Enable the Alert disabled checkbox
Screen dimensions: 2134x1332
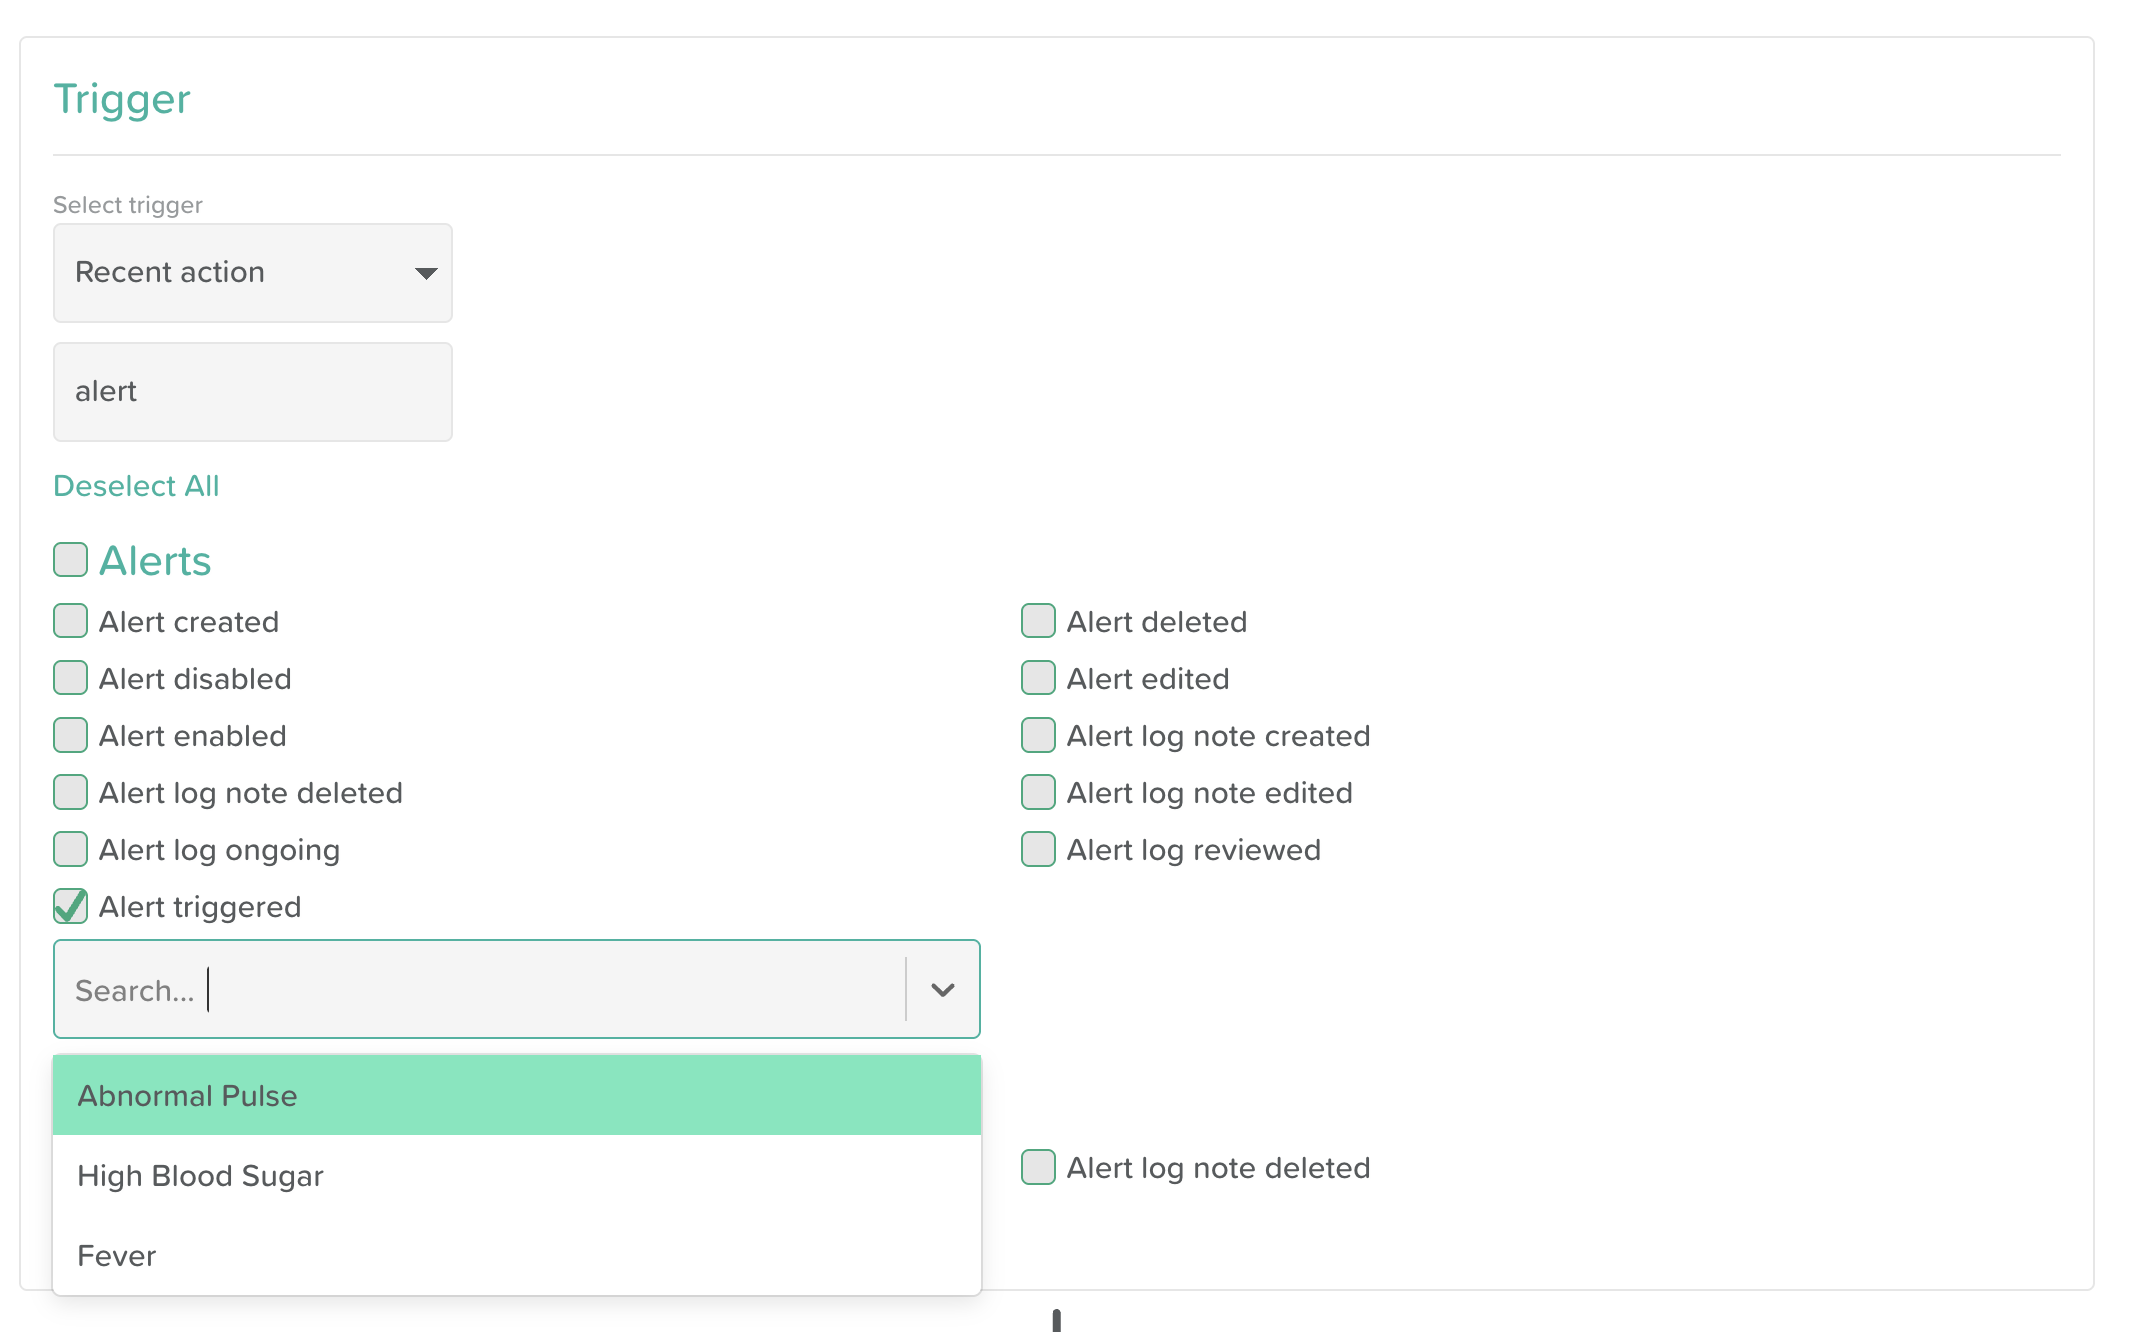[x=71, y=678]
